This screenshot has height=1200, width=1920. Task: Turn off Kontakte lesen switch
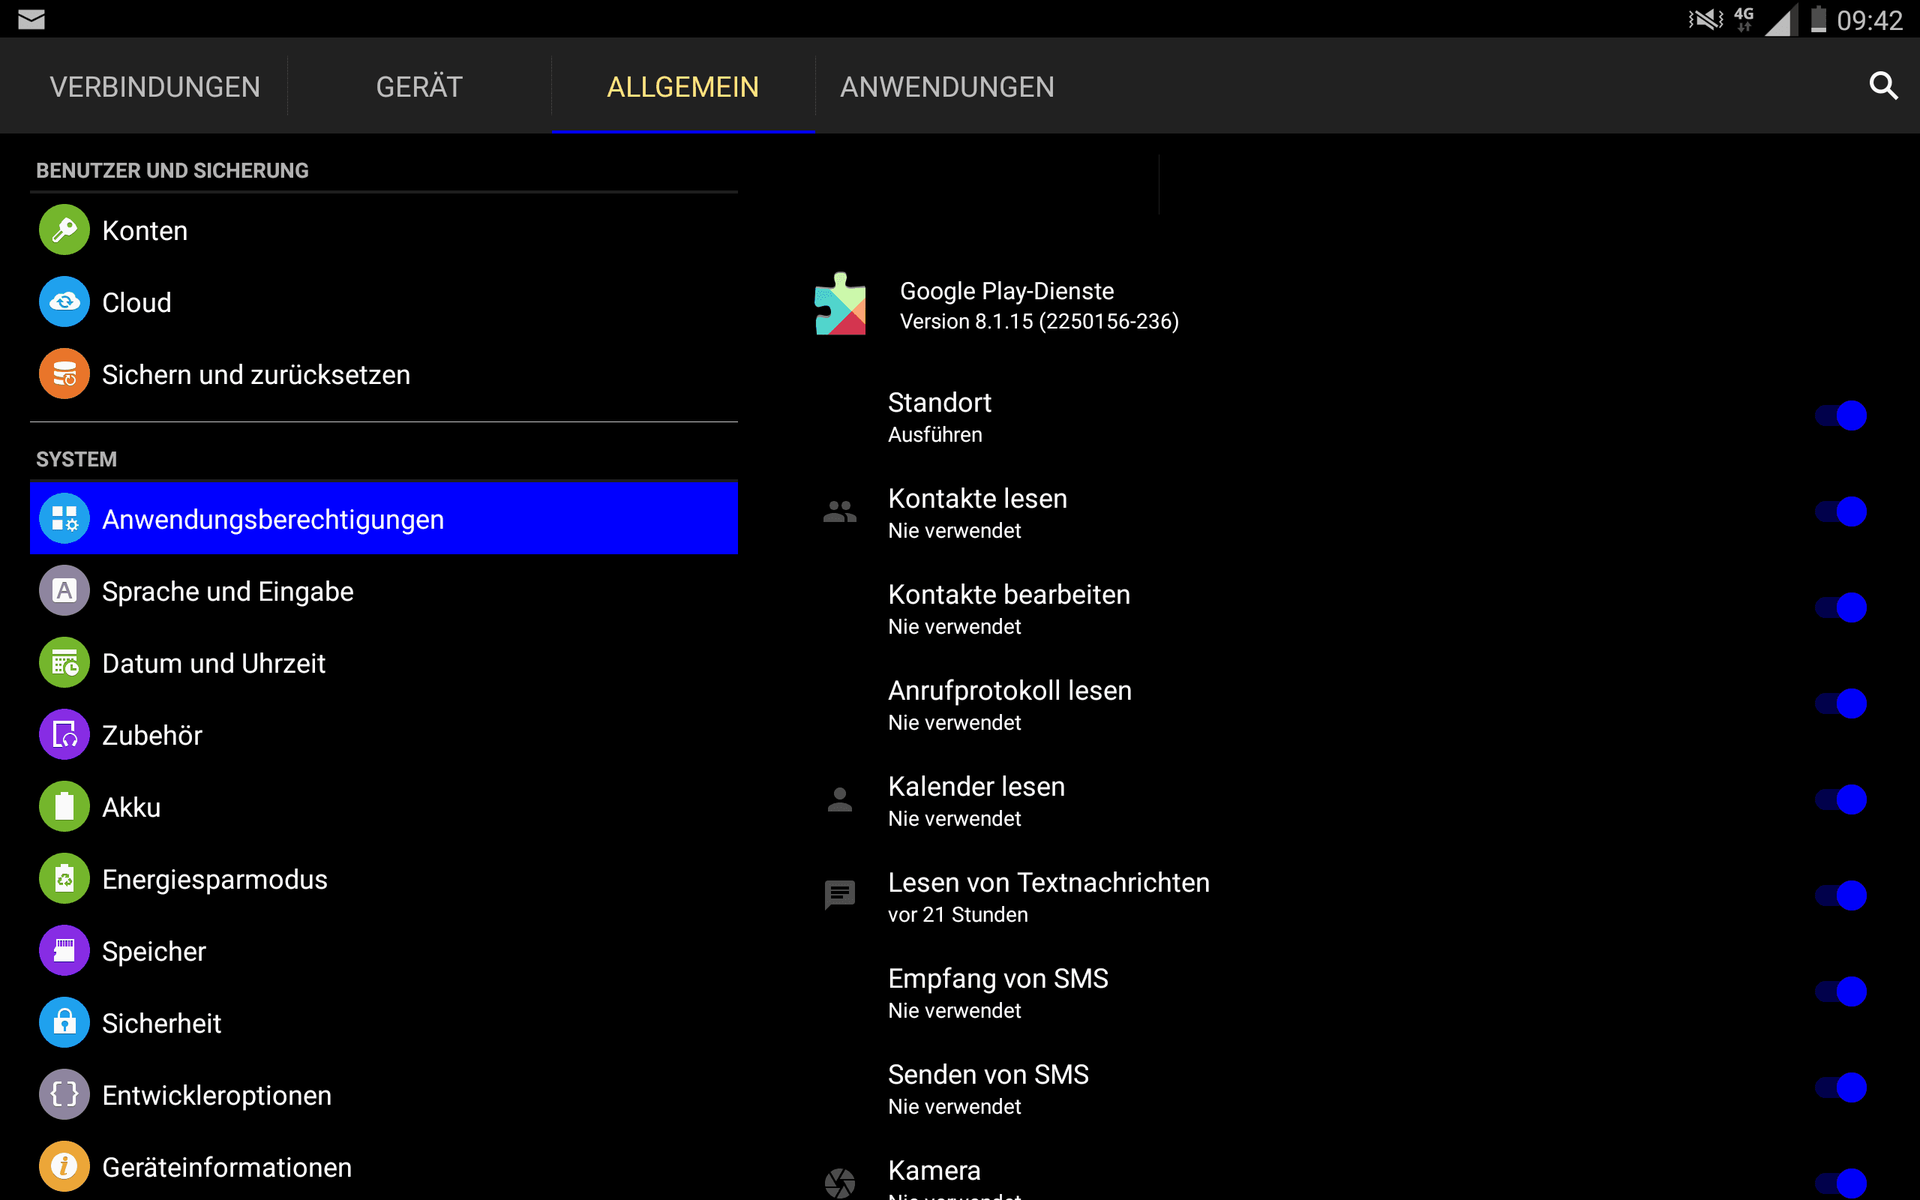[1841, 512]
